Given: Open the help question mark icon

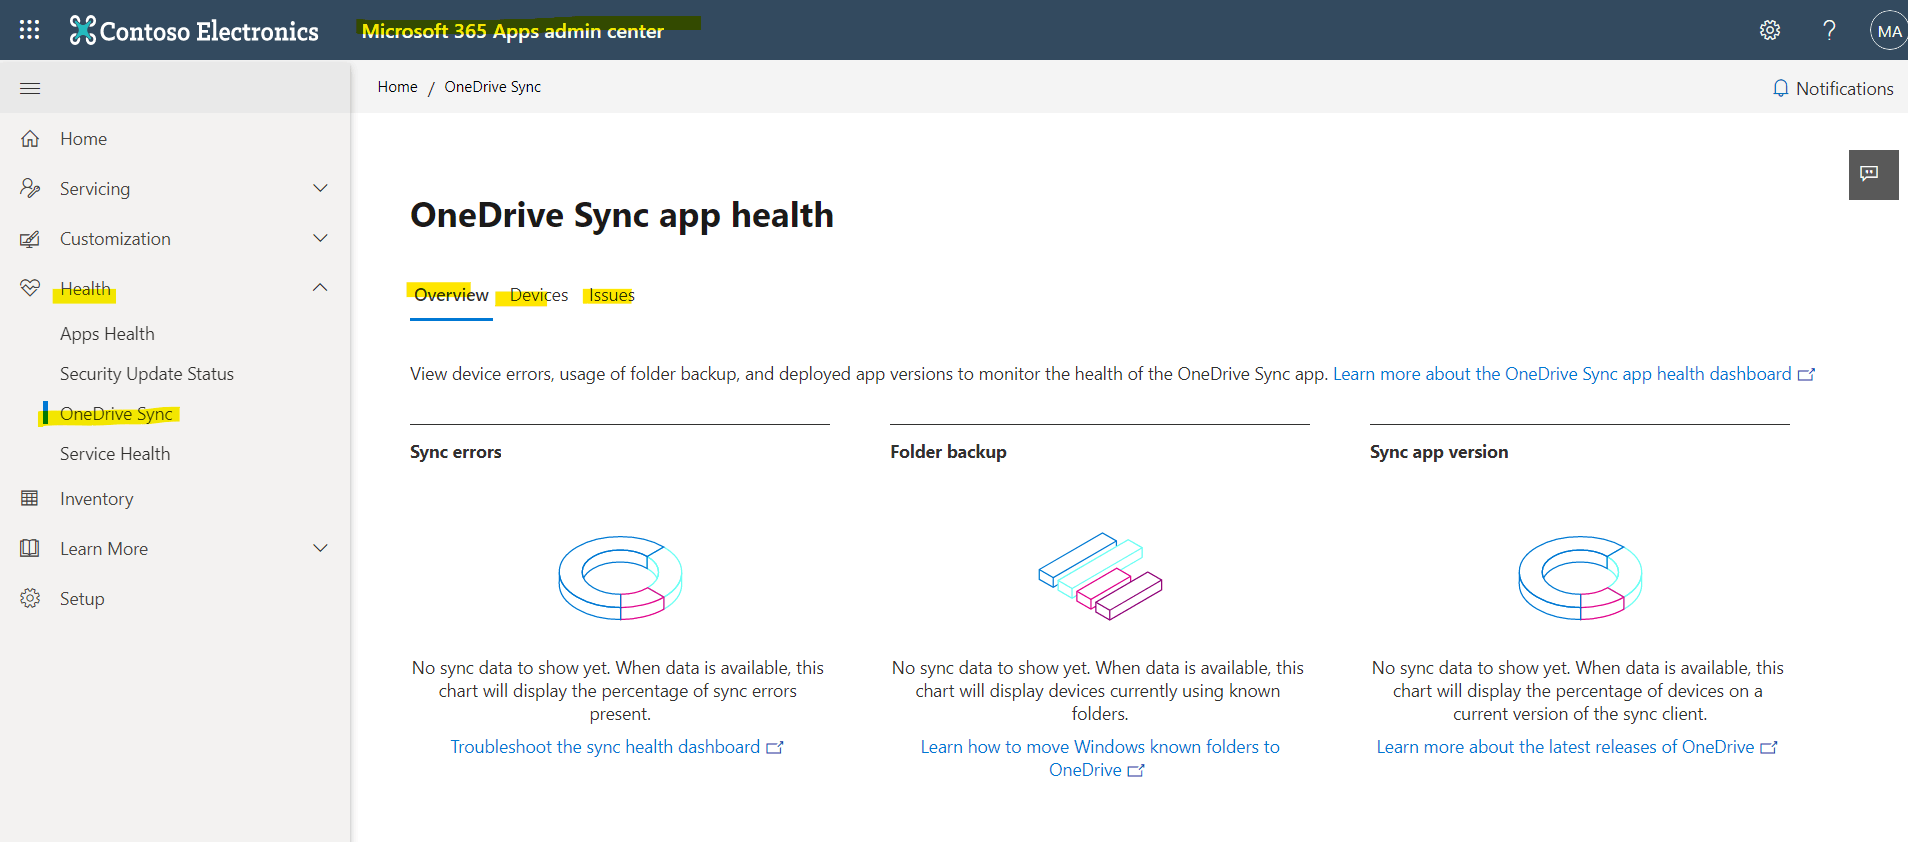Looking at the screenshot, I should tap(1829, 30).
